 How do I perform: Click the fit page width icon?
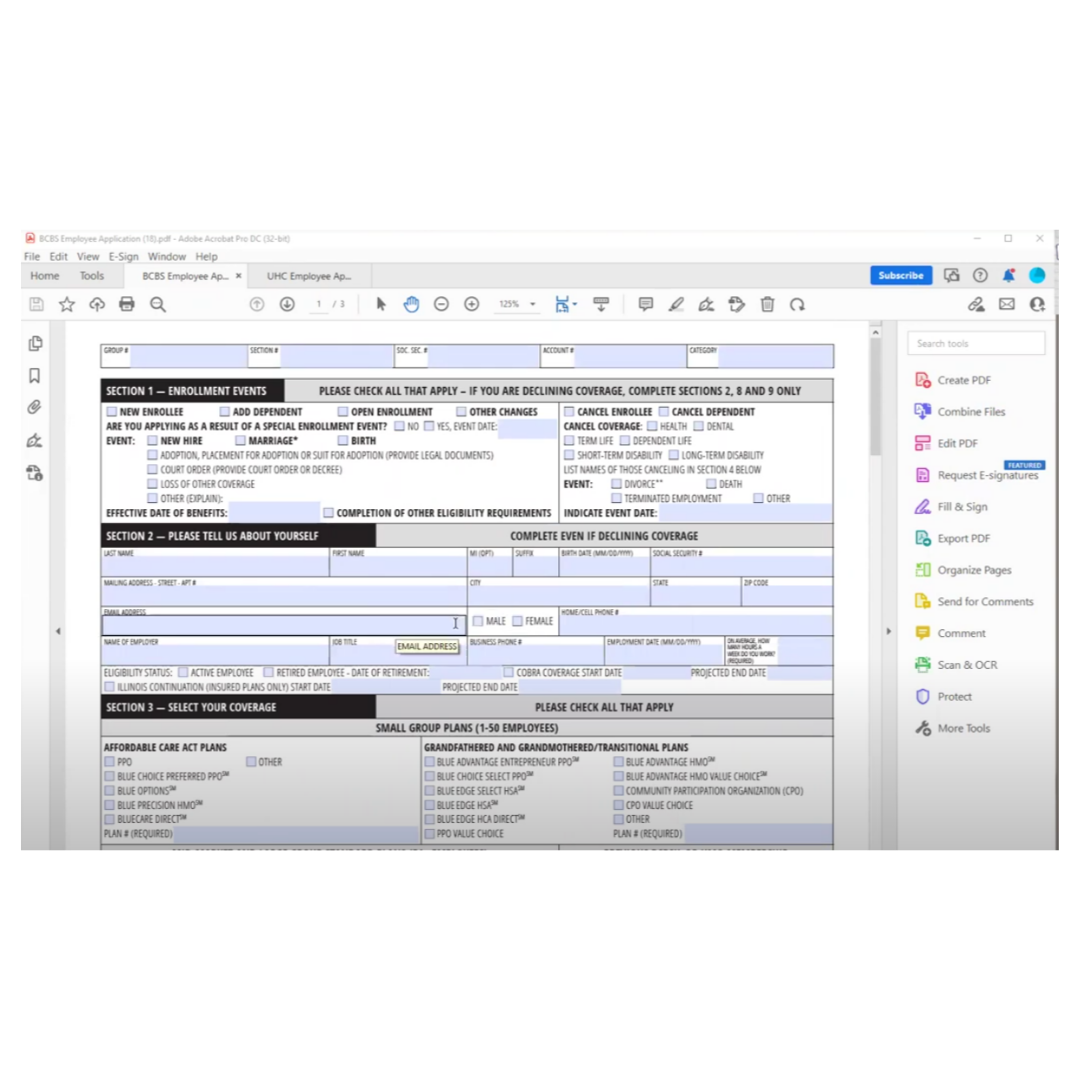pyautogui.click(x=562, y=304)
